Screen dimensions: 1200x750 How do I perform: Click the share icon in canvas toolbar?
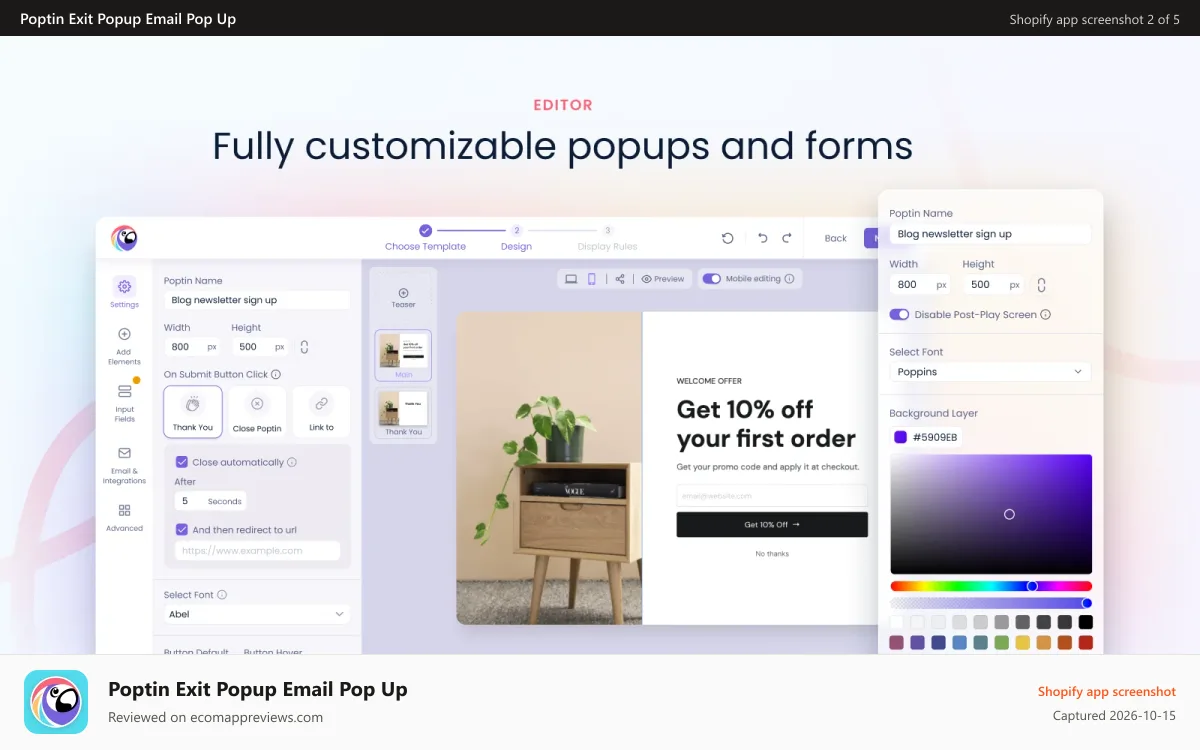(x=620, y=279)
